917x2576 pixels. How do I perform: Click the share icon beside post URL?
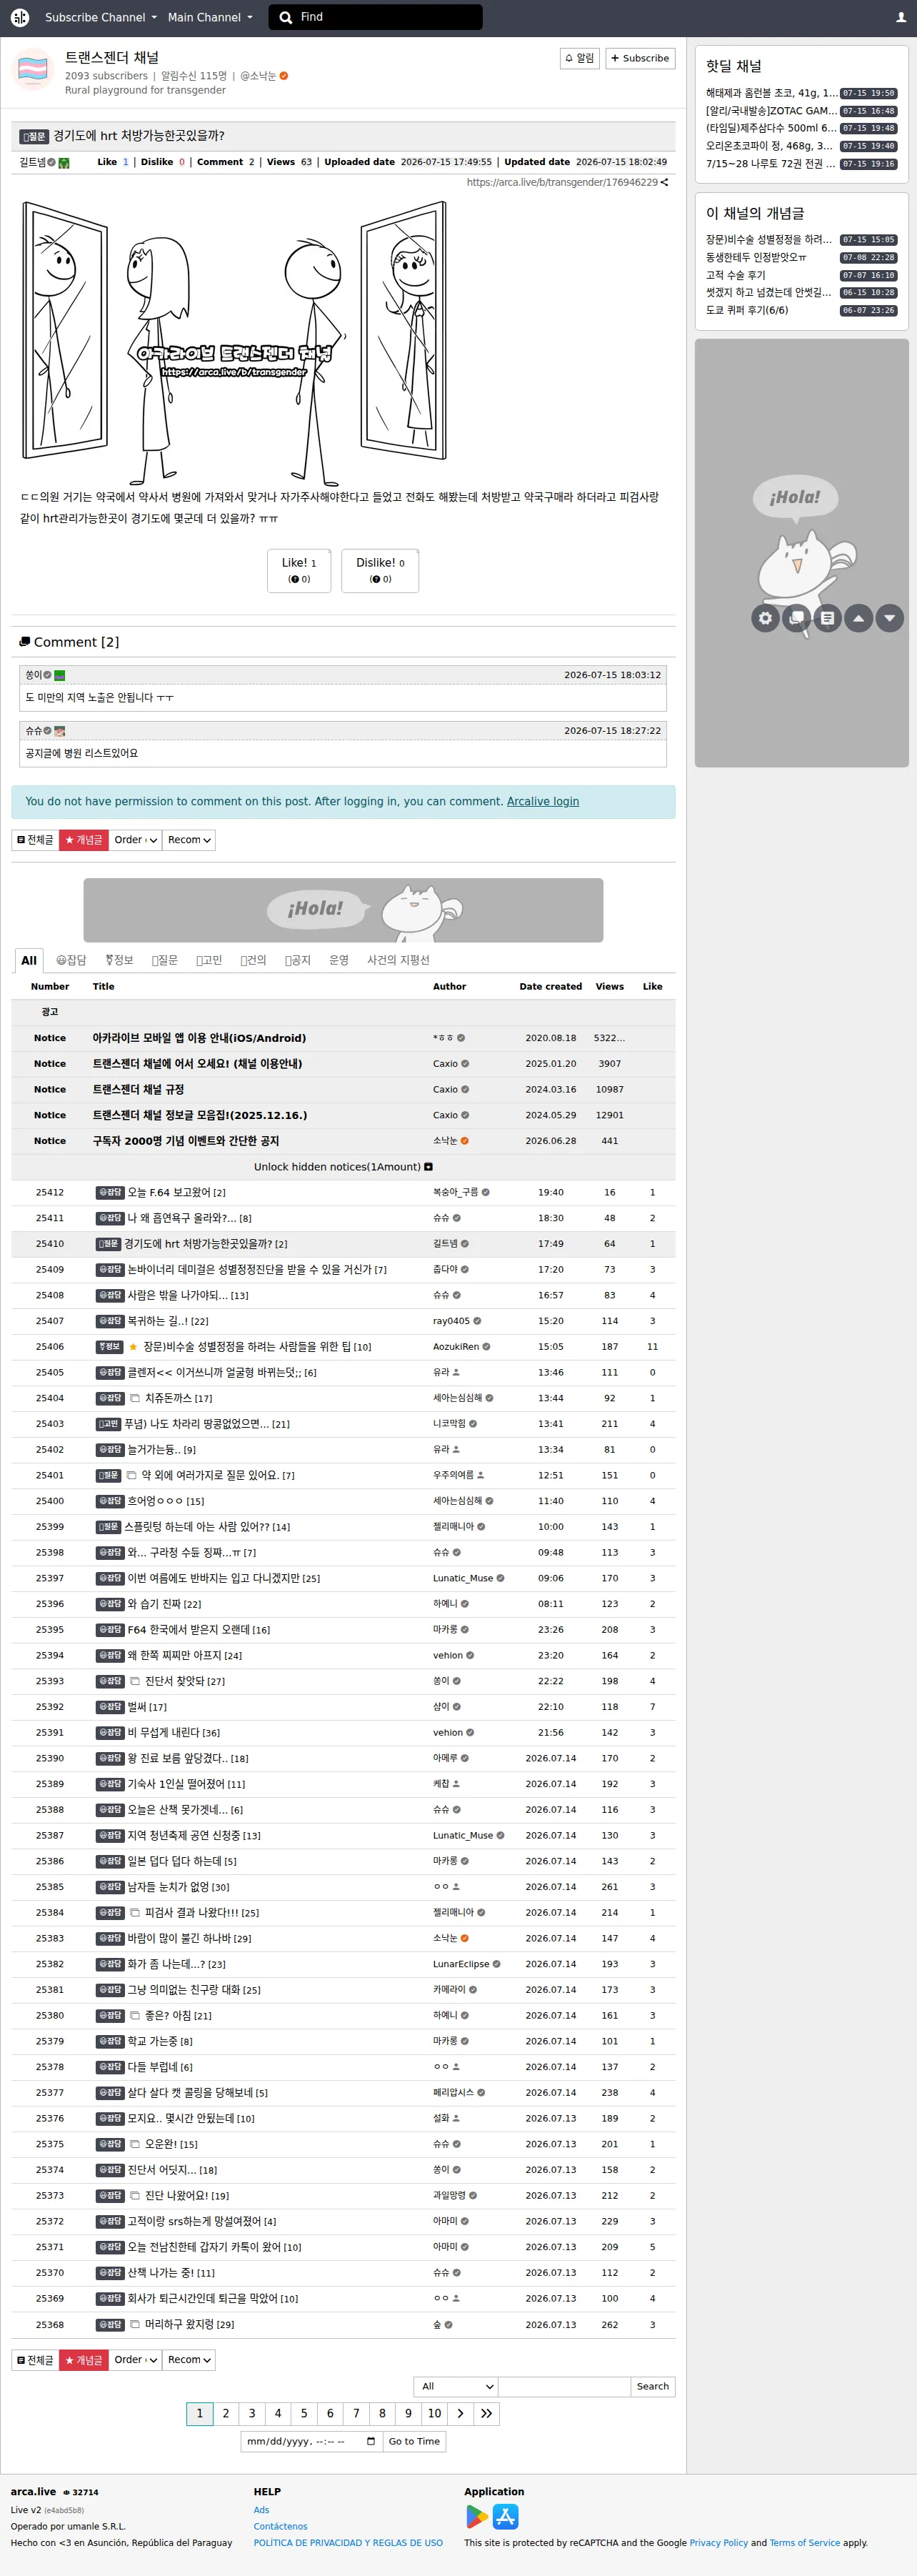(664, 182)
